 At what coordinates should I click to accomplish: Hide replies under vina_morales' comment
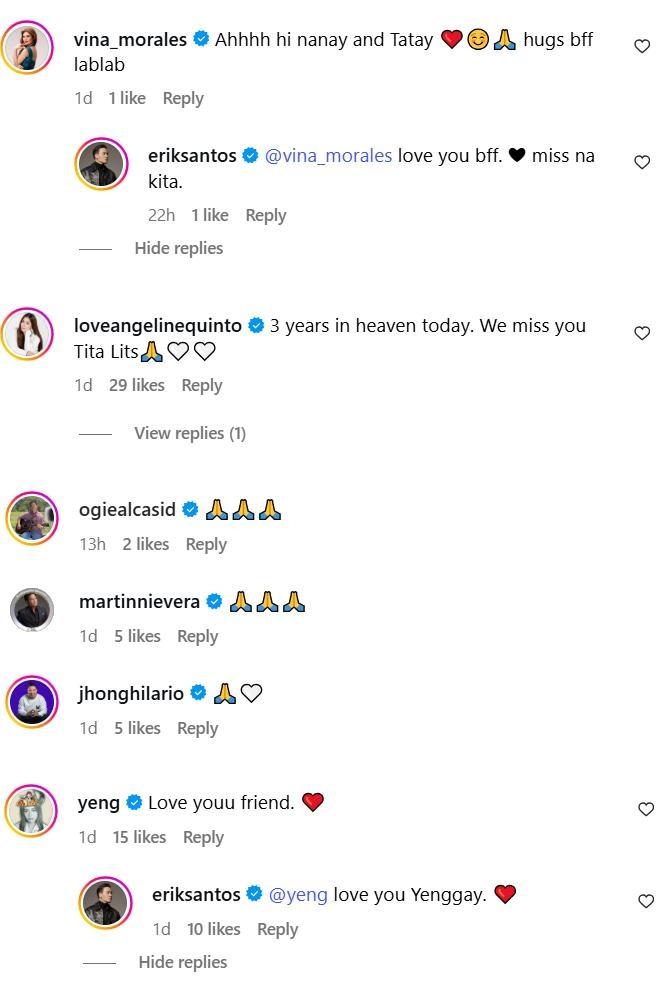tap(178, 248)
